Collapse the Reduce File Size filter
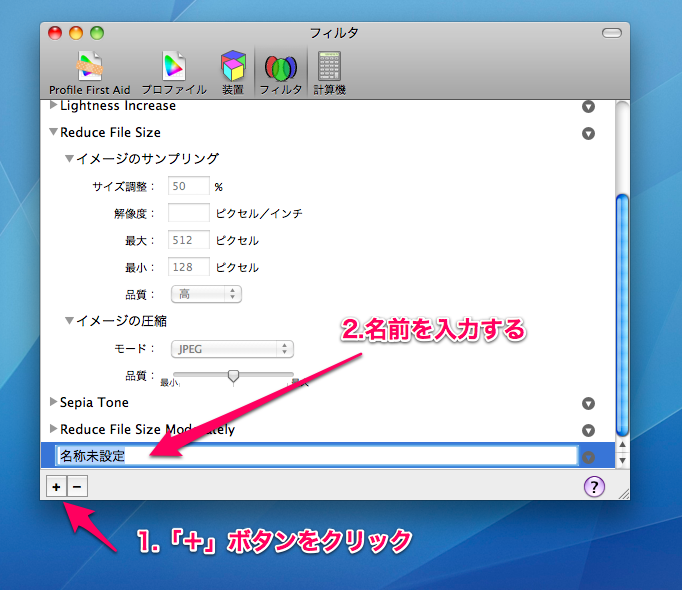 coord(53,132)
